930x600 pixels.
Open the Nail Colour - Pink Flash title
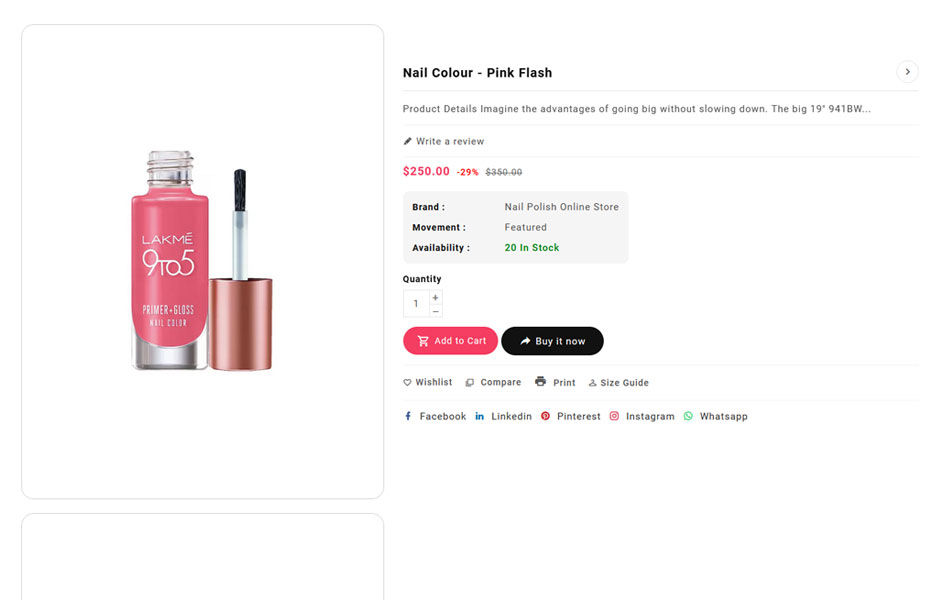(477, 73)
